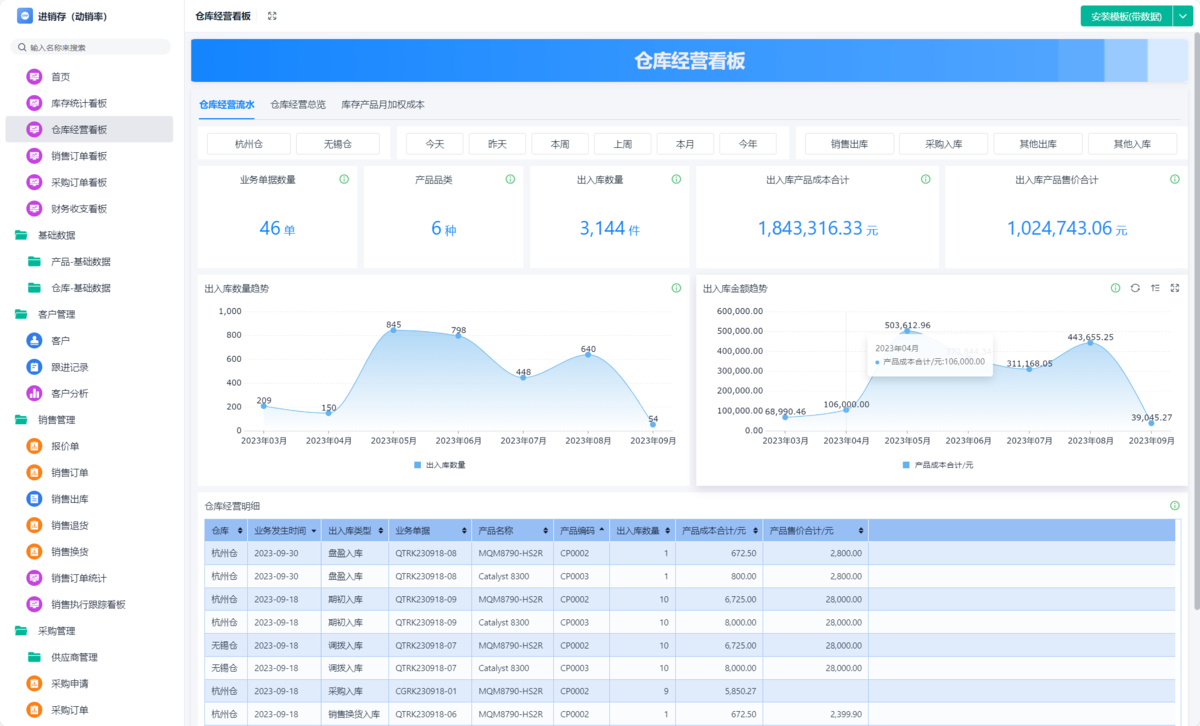Viewport: 1200px width, 726px height.
Task: Expand 仓库-基础数据 subfolder
Action: (x=34, y=288)
